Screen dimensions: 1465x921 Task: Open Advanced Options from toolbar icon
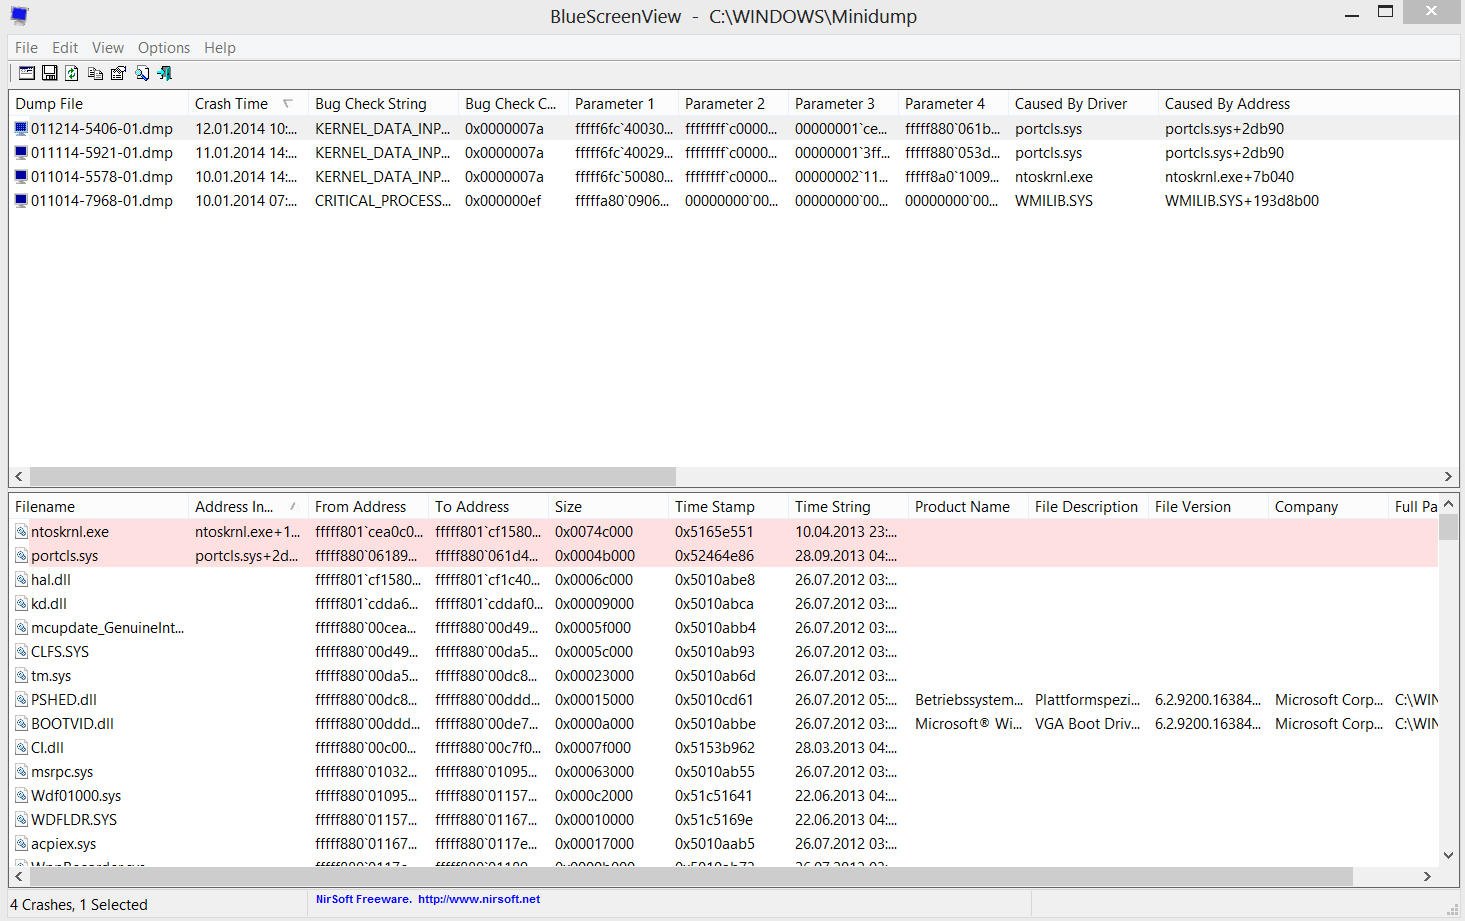(27, 73)
